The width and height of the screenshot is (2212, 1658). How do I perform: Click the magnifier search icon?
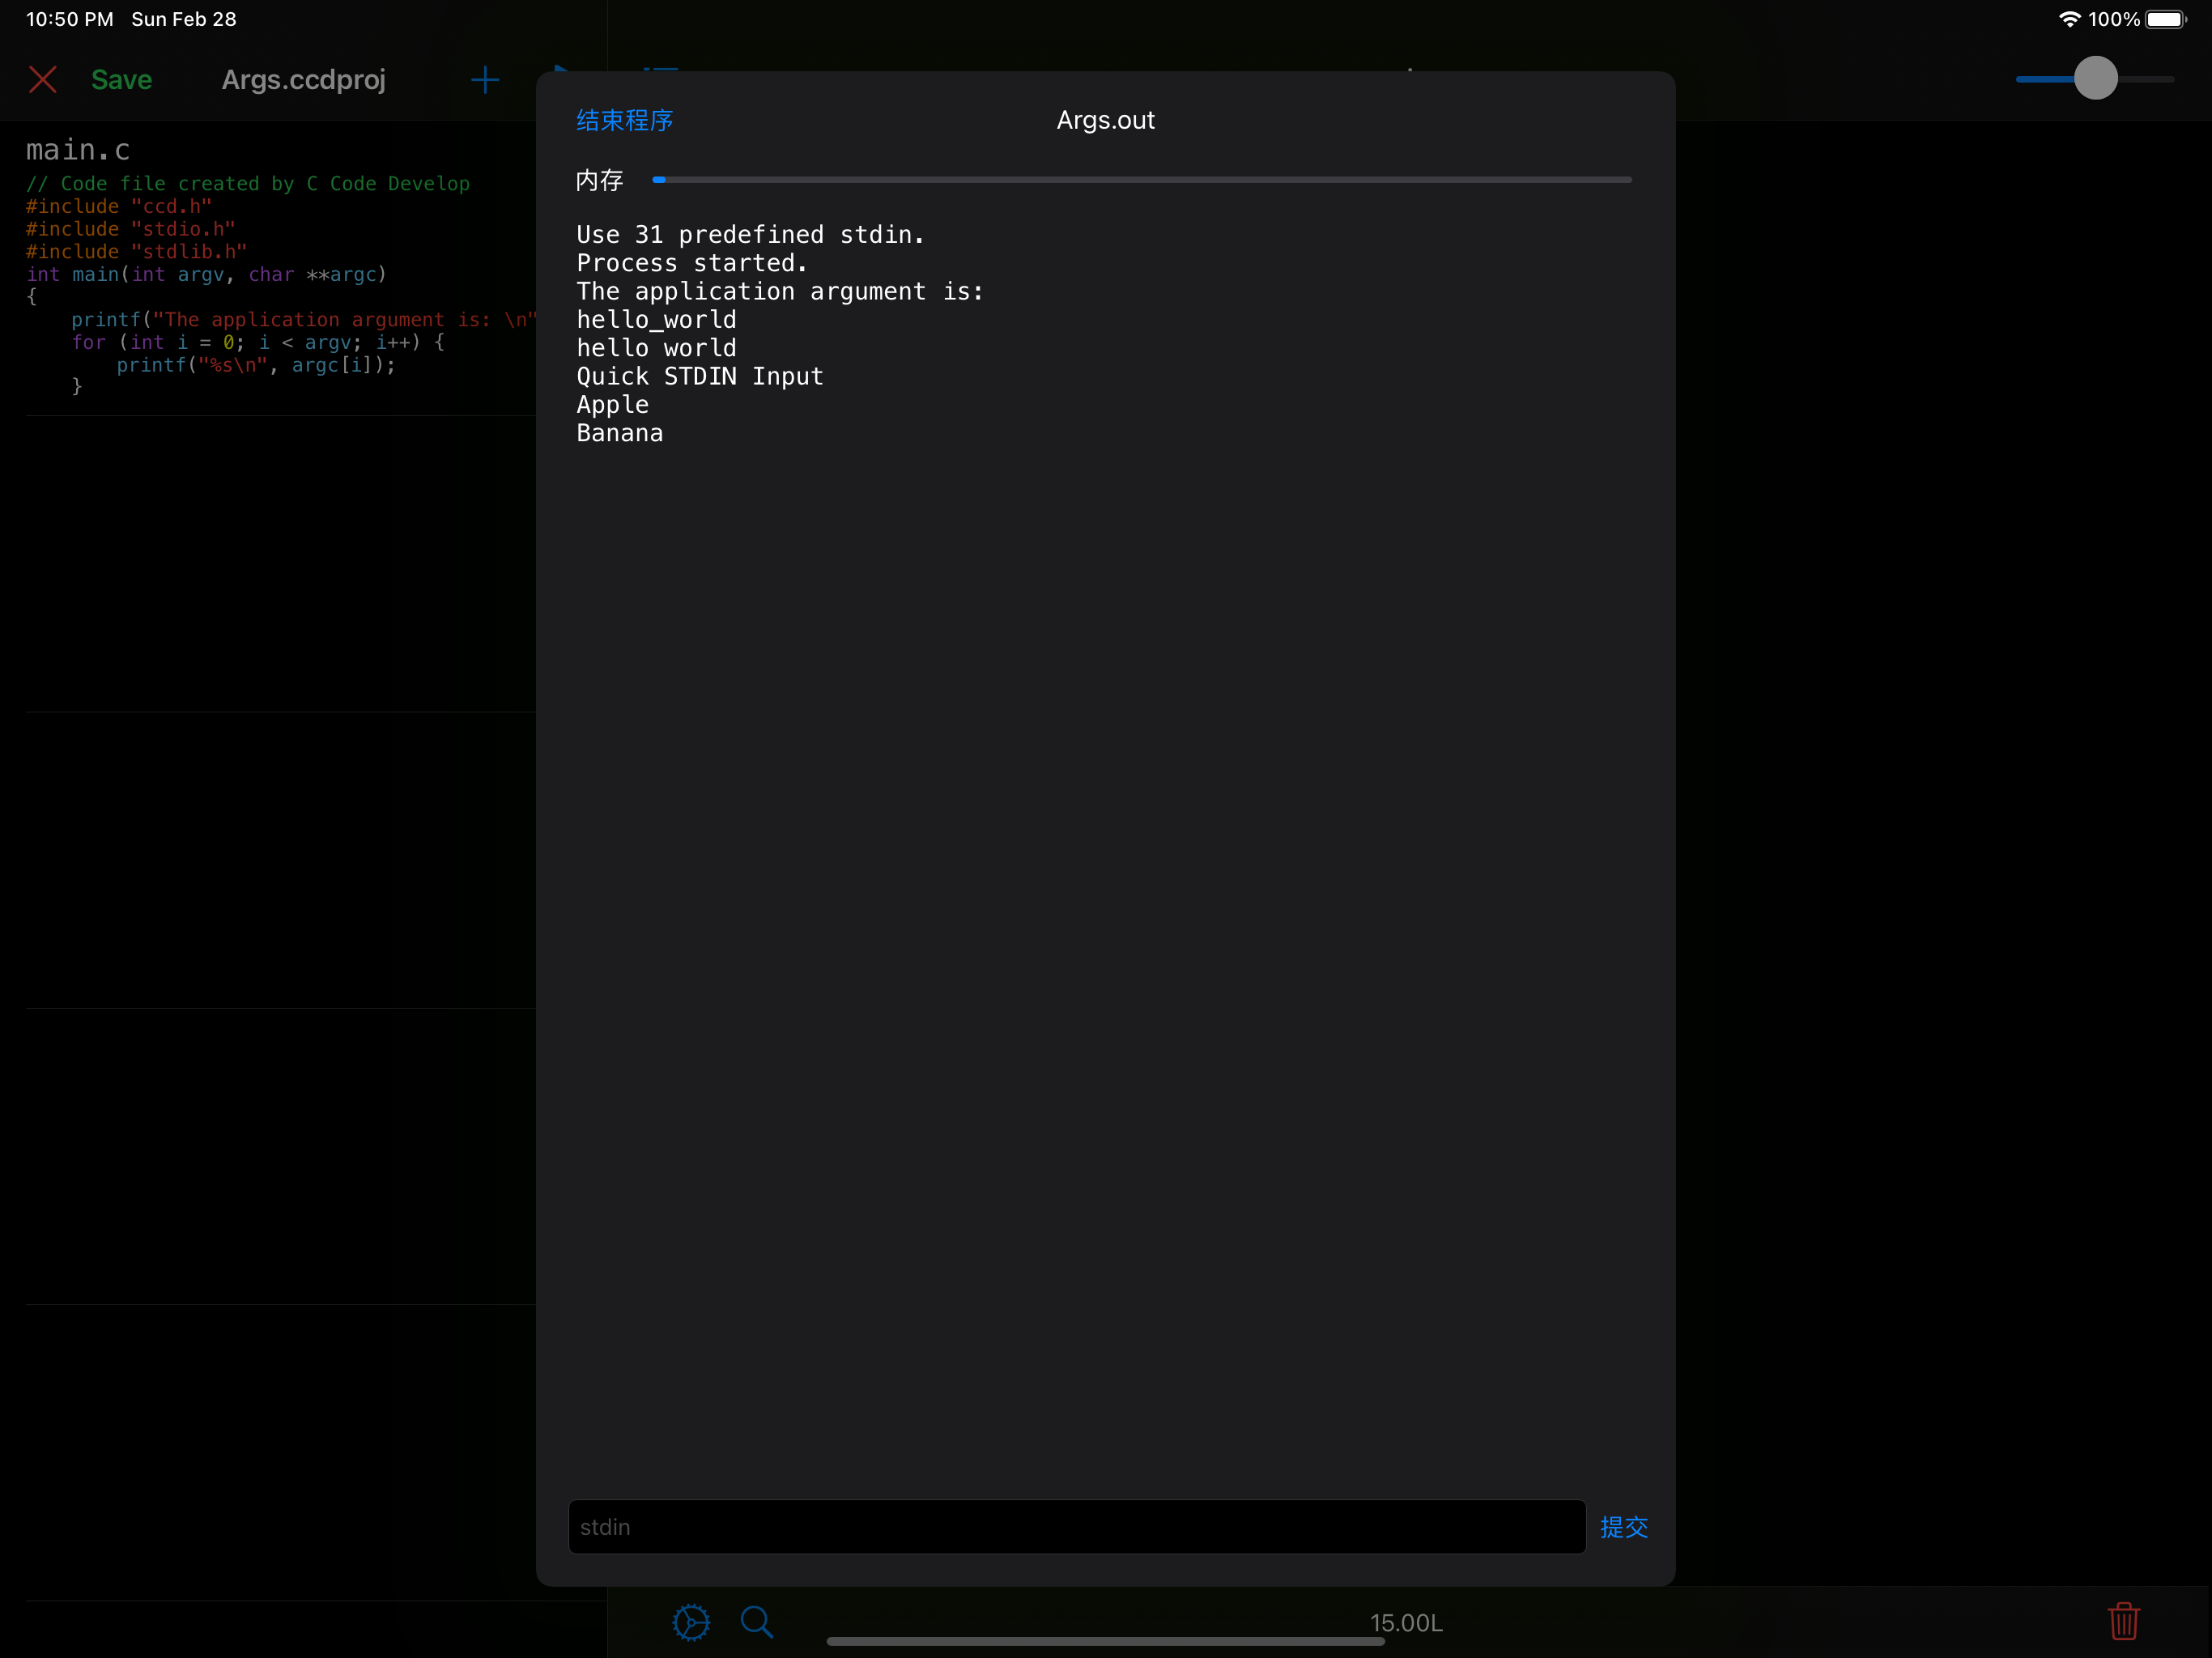pyautogui.click(x=757, y=1621)
